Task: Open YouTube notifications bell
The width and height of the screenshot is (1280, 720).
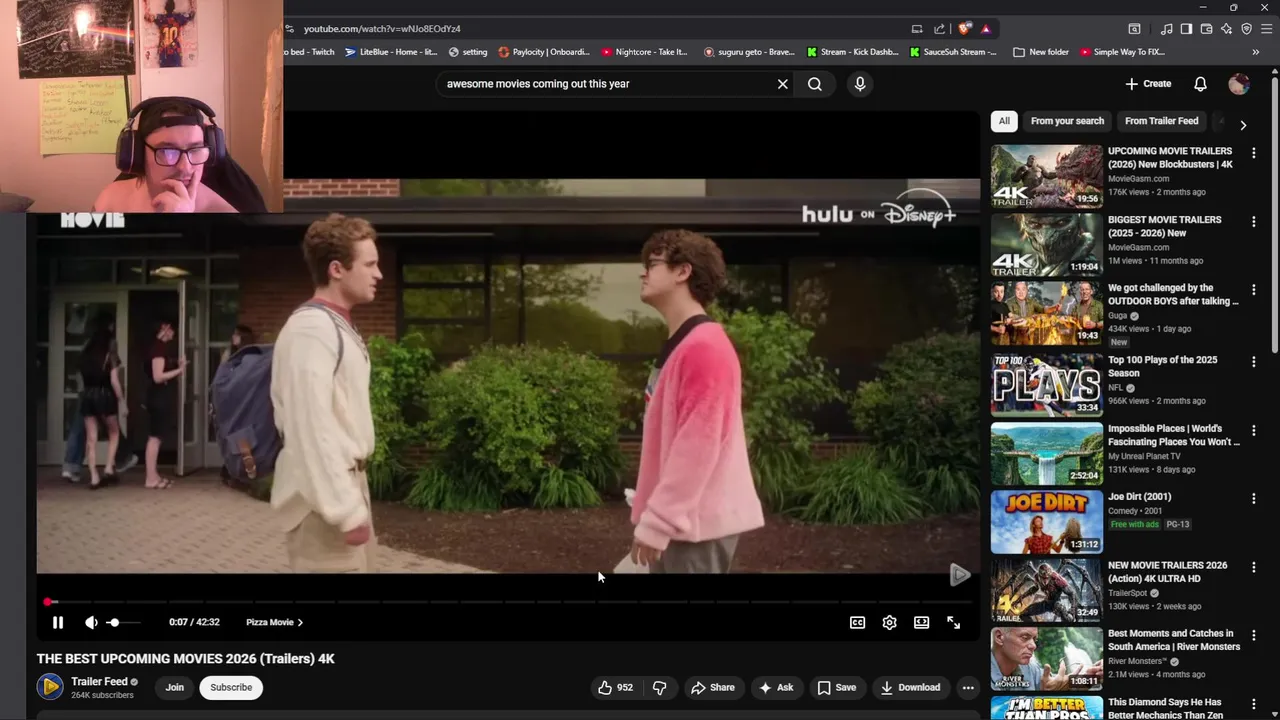Action: tap(1200, 84)
